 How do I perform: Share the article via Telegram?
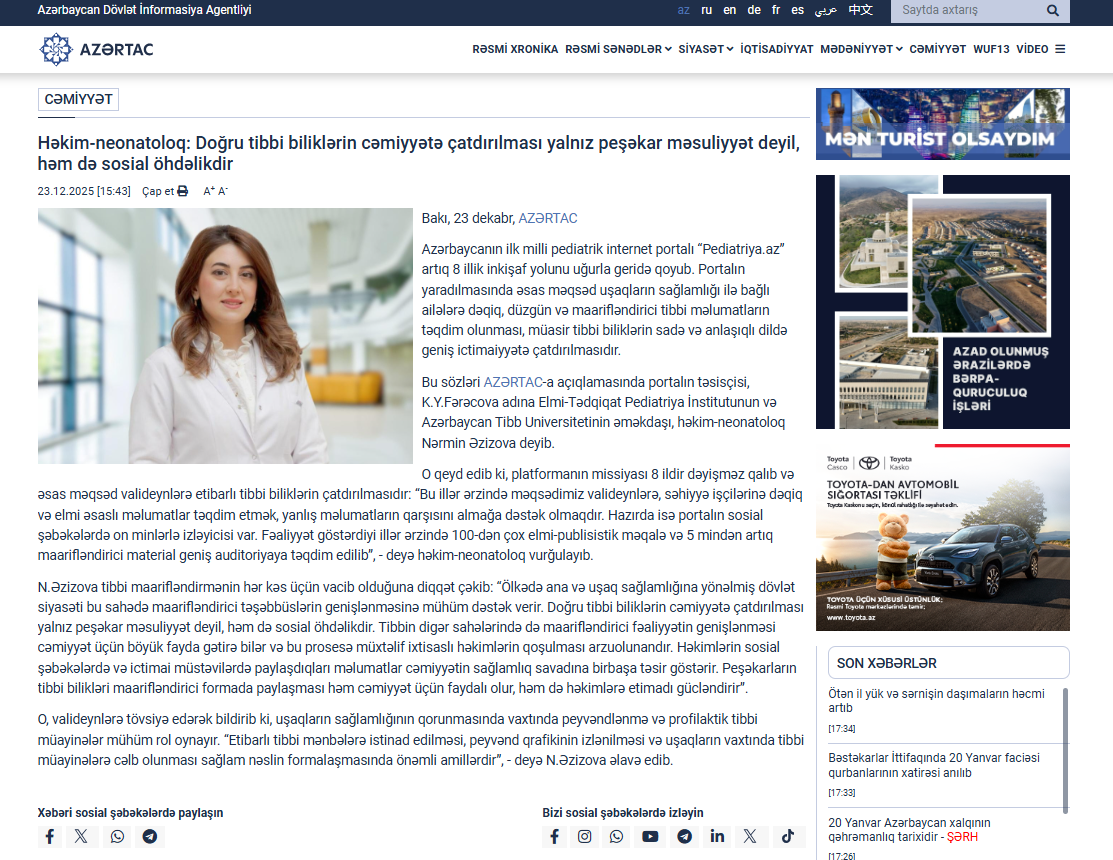[x=150, y=837]
